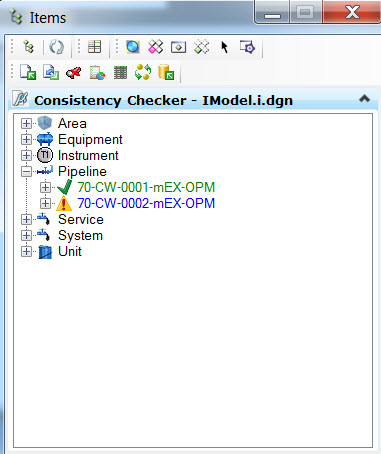Click the refresh arrows toolbar icon

pyautogui.click(x=56, y=47)
